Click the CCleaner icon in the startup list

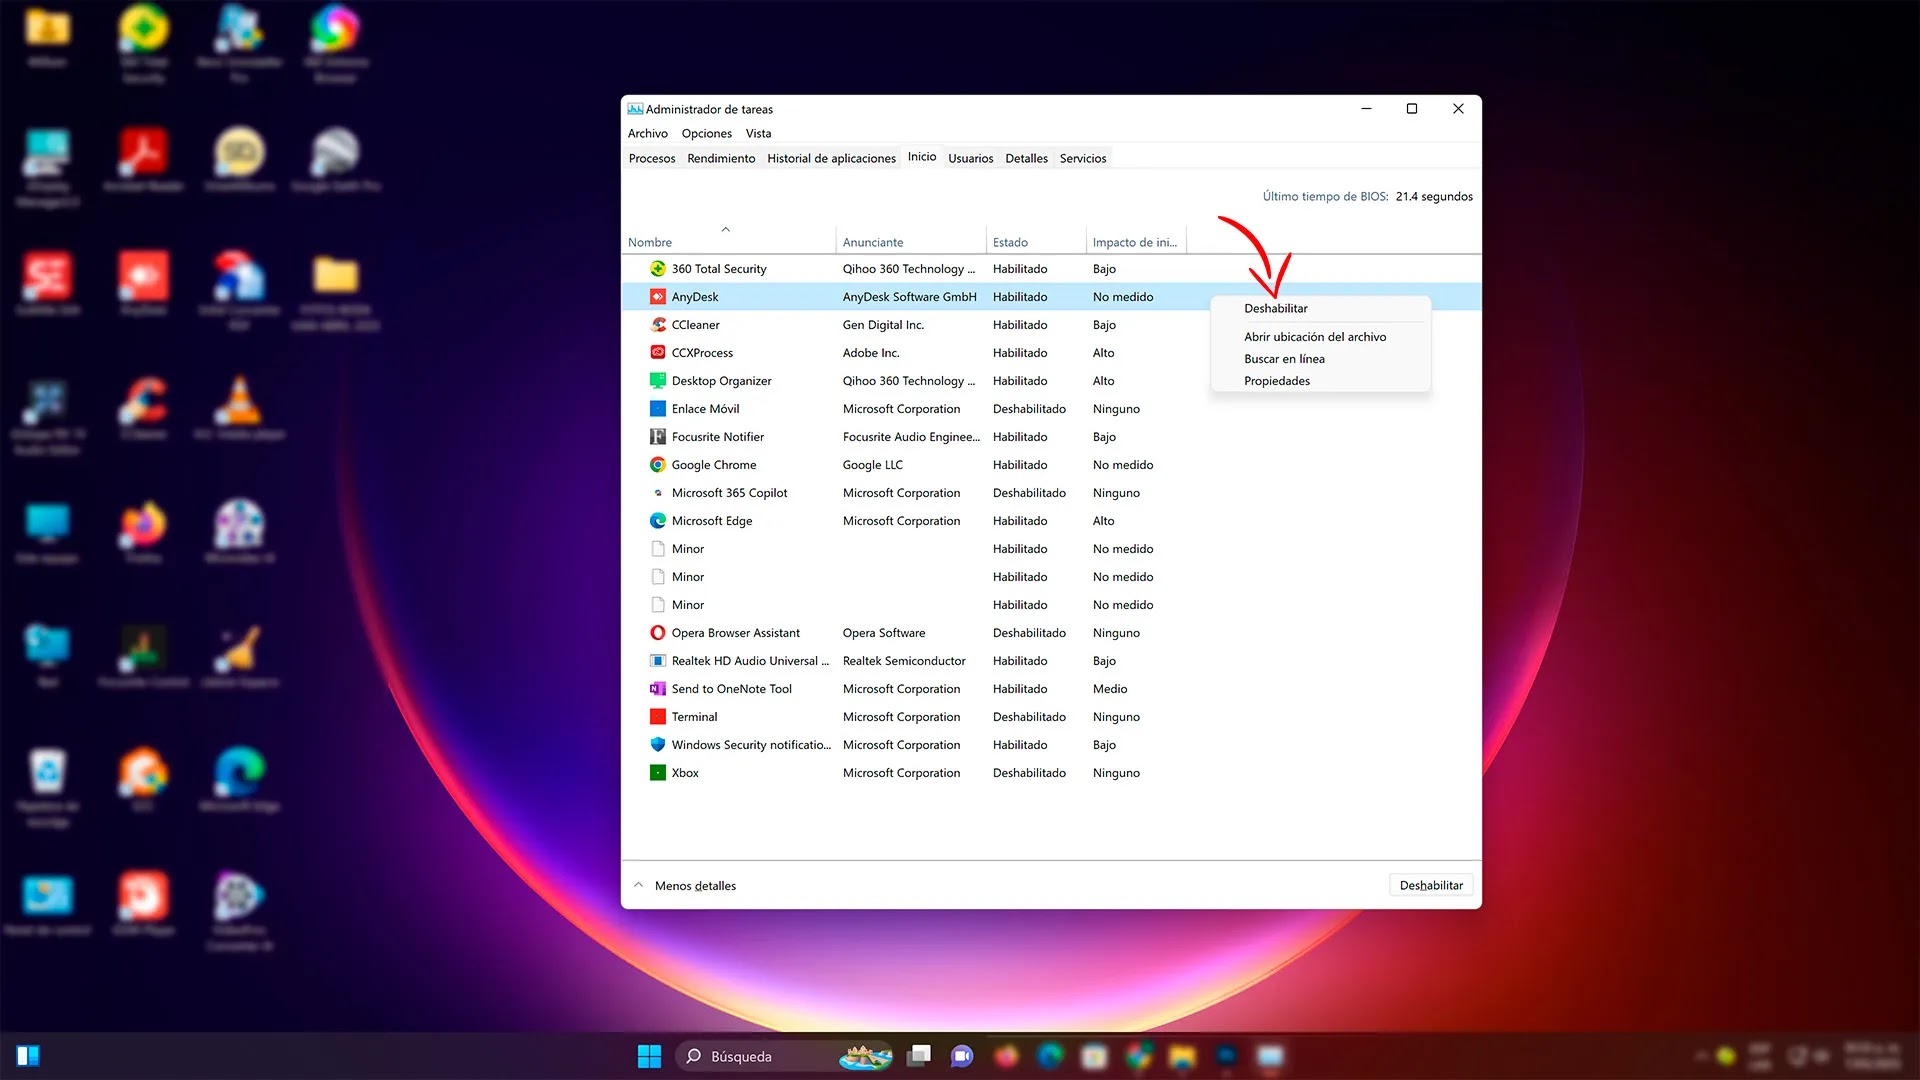[x=657, y=325]
